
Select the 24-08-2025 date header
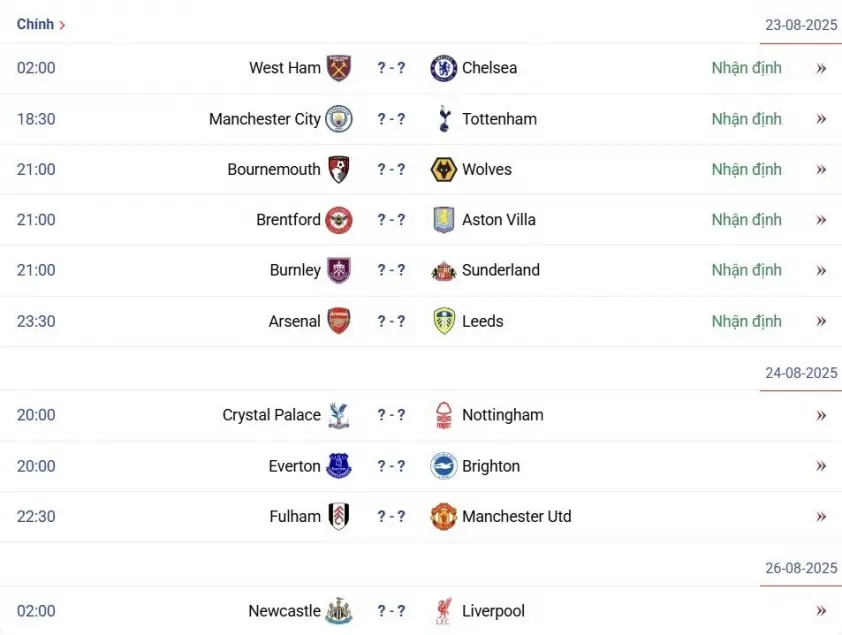coord(801,373)
